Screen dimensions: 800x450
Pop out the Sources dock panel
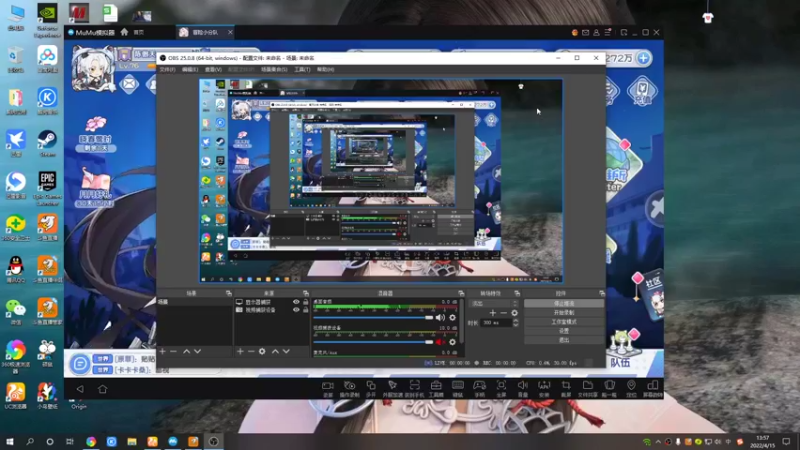[306, 293]
